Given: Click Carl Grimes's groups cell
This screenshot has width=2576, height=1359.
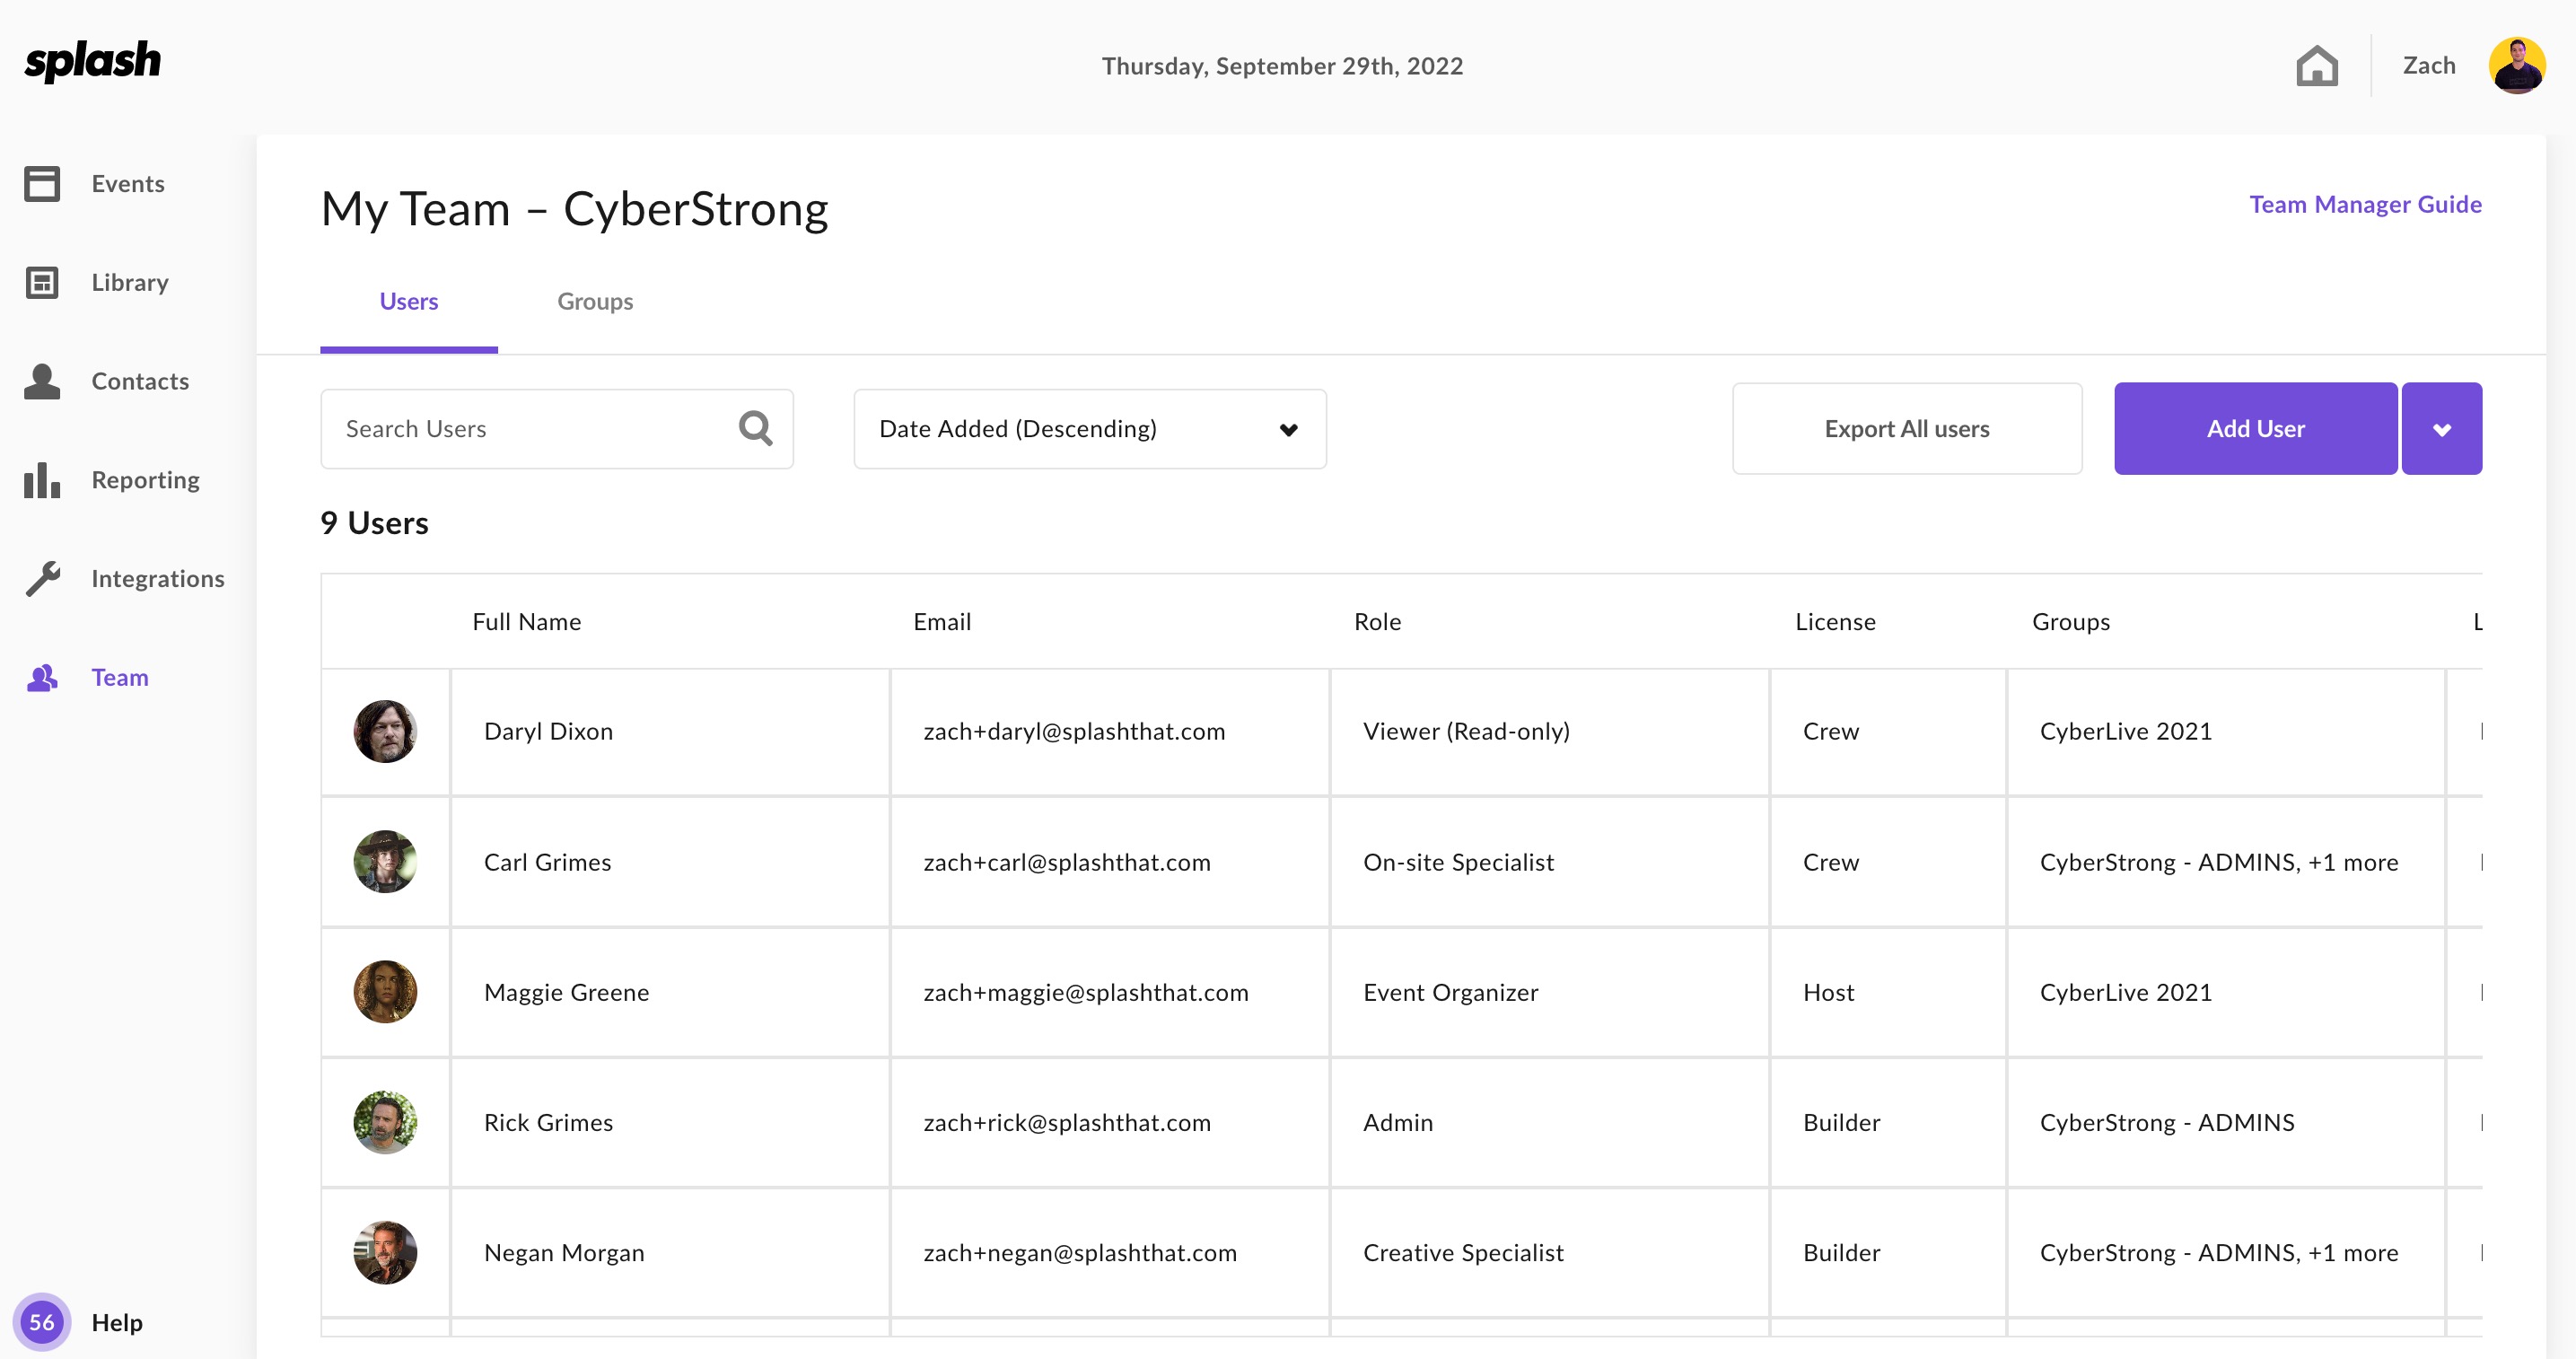Looking at the screenshot, I should coord(2226,862).
